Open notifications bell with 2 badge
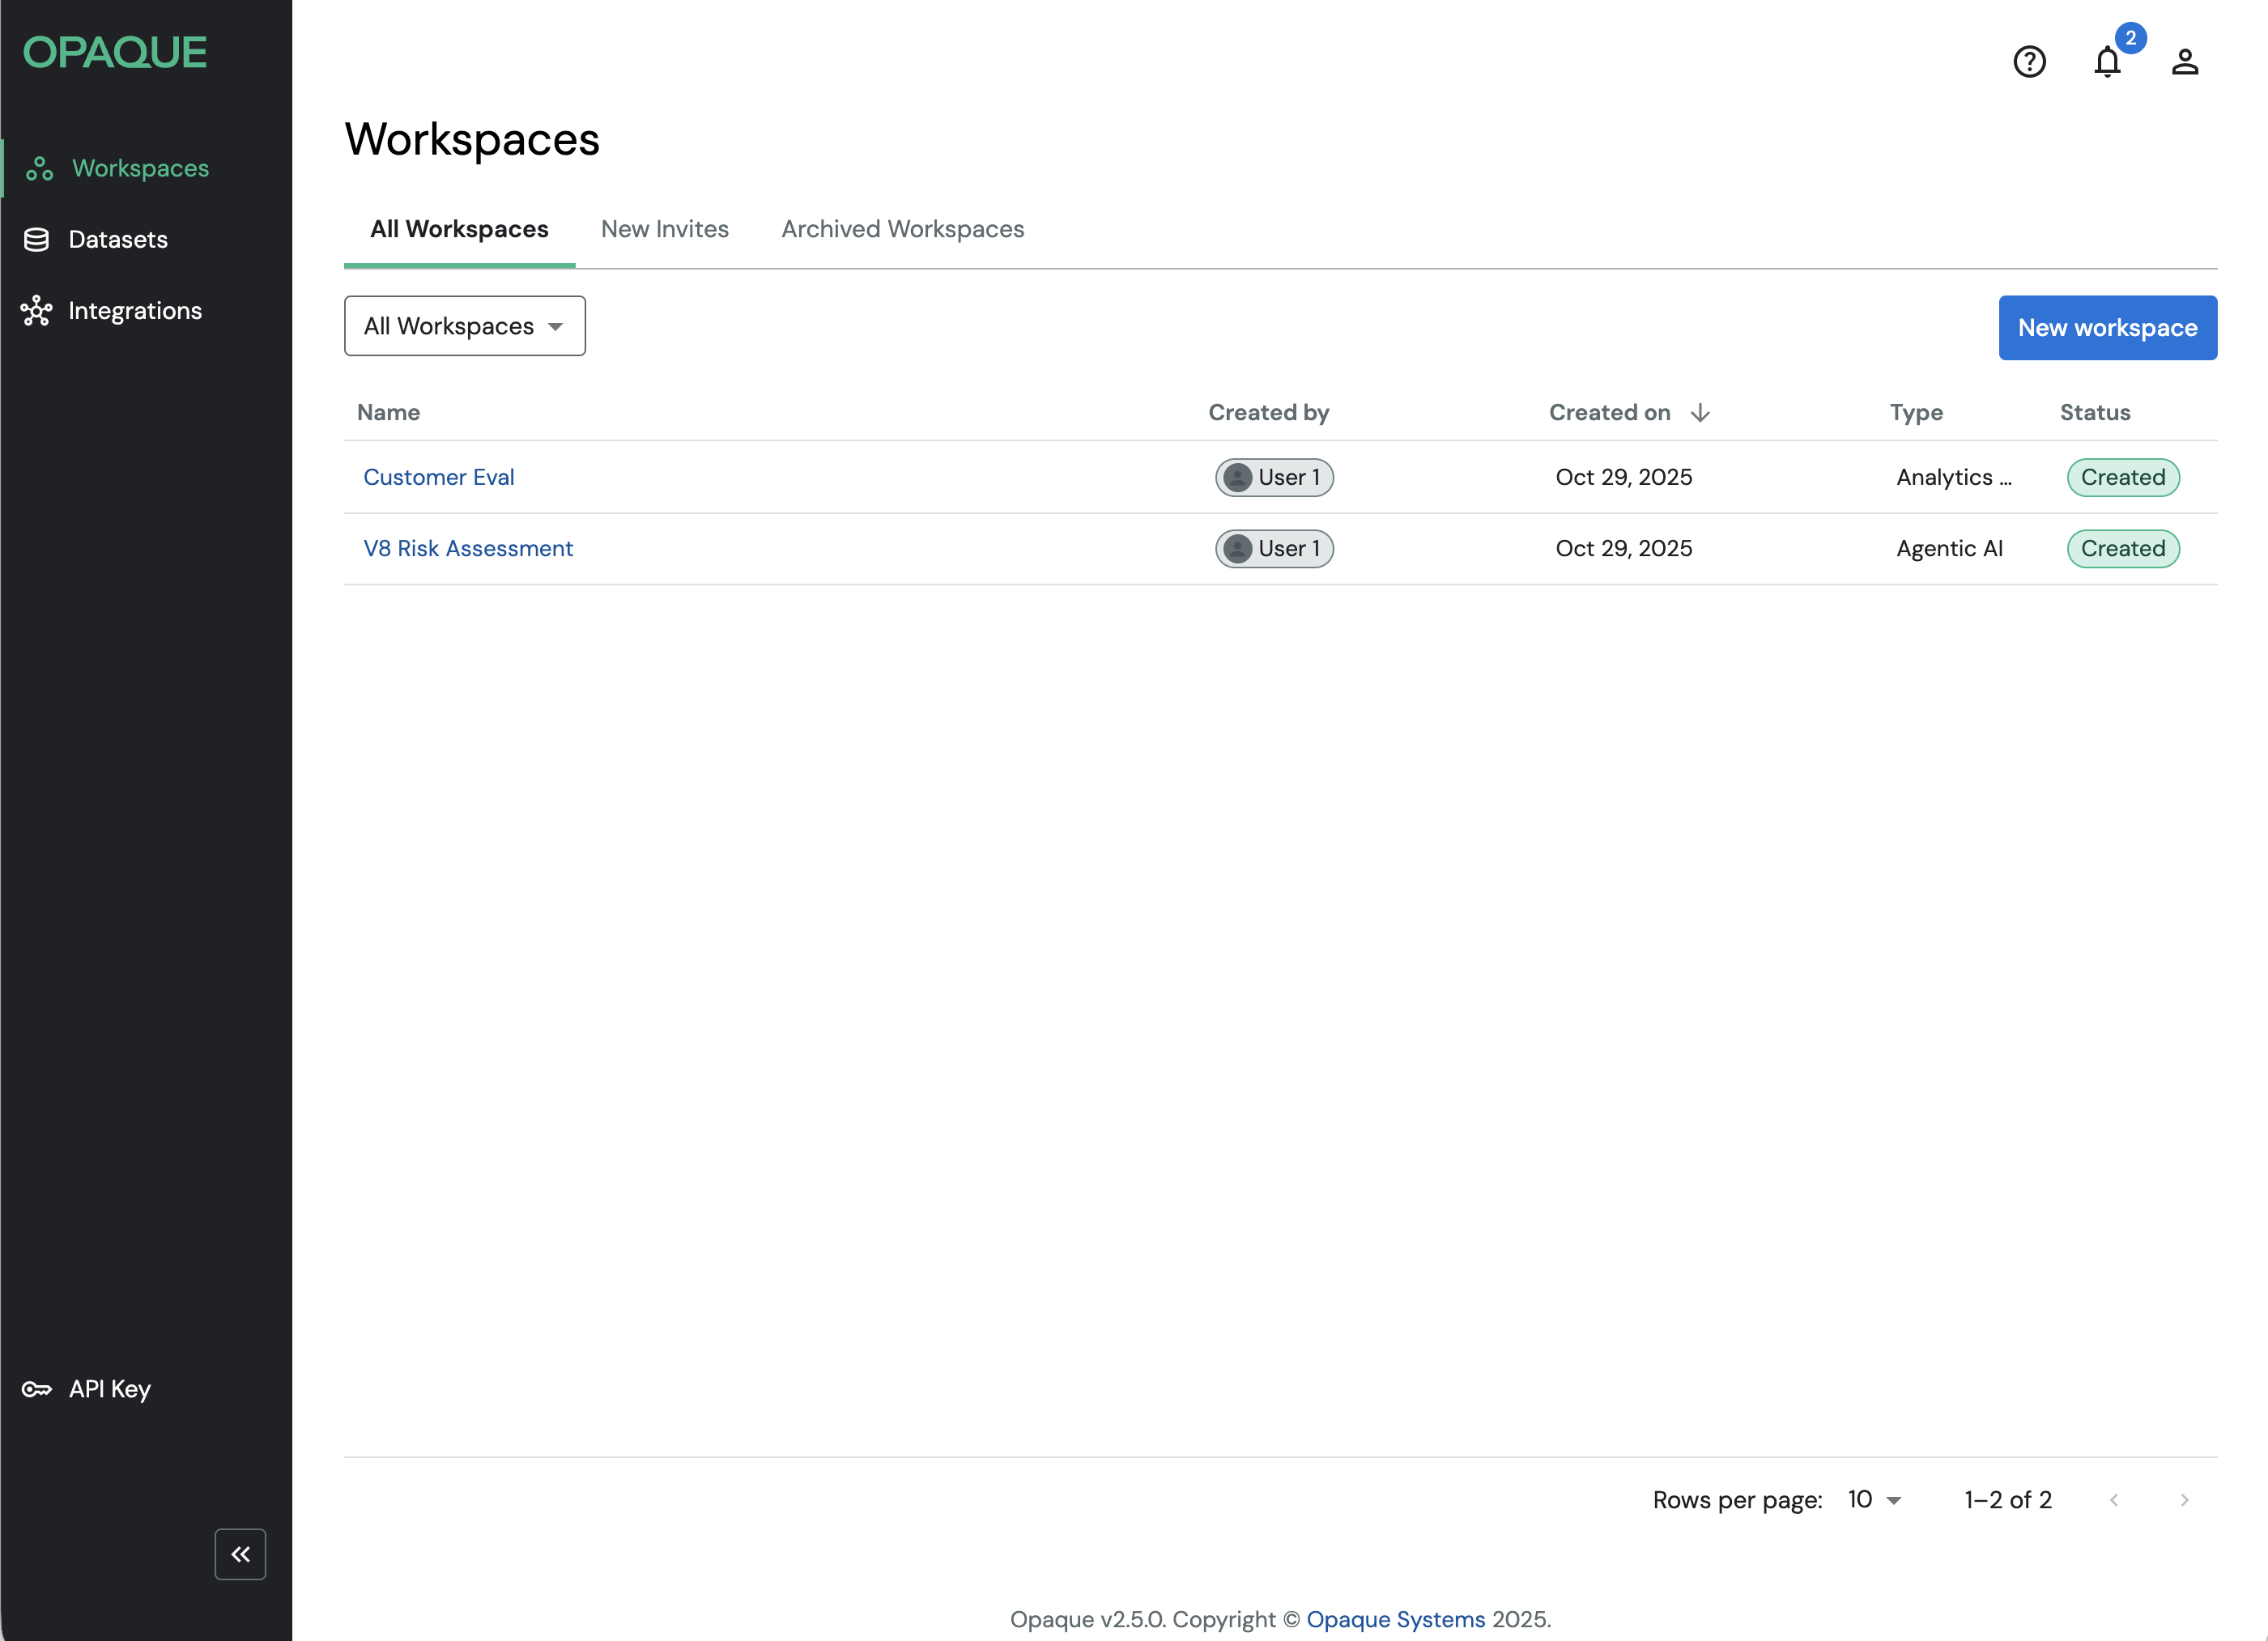 click(x=2107, y=62)
